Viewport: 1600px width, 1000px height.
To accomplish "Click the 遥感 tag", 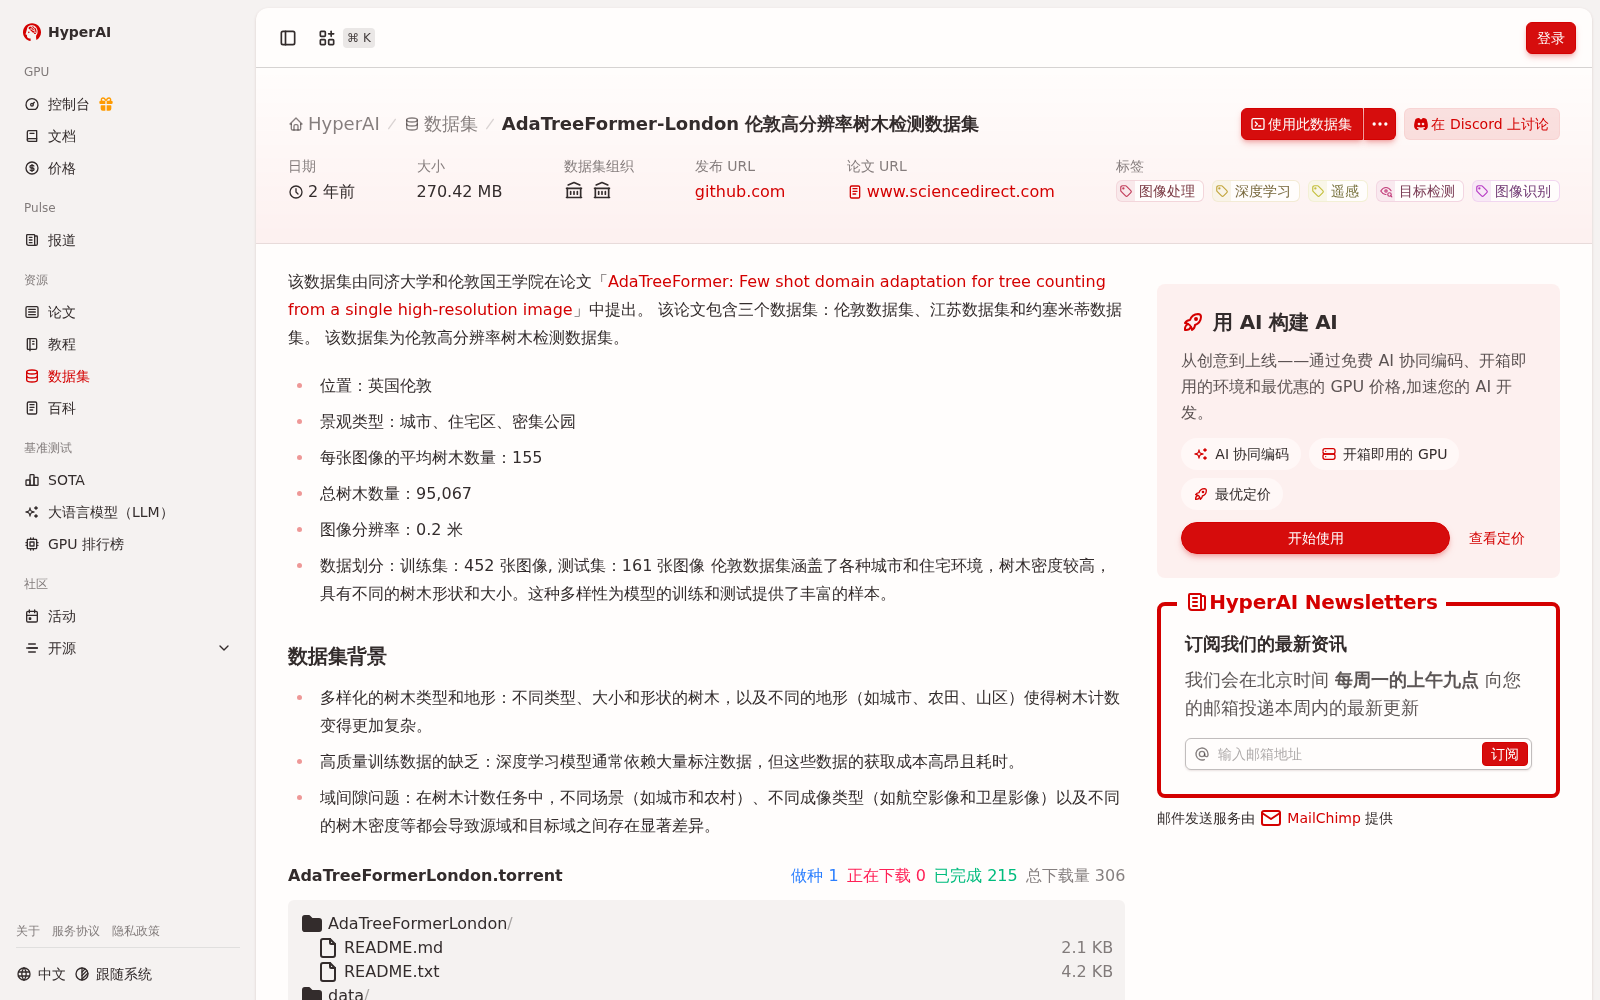I will point(1337,191).
